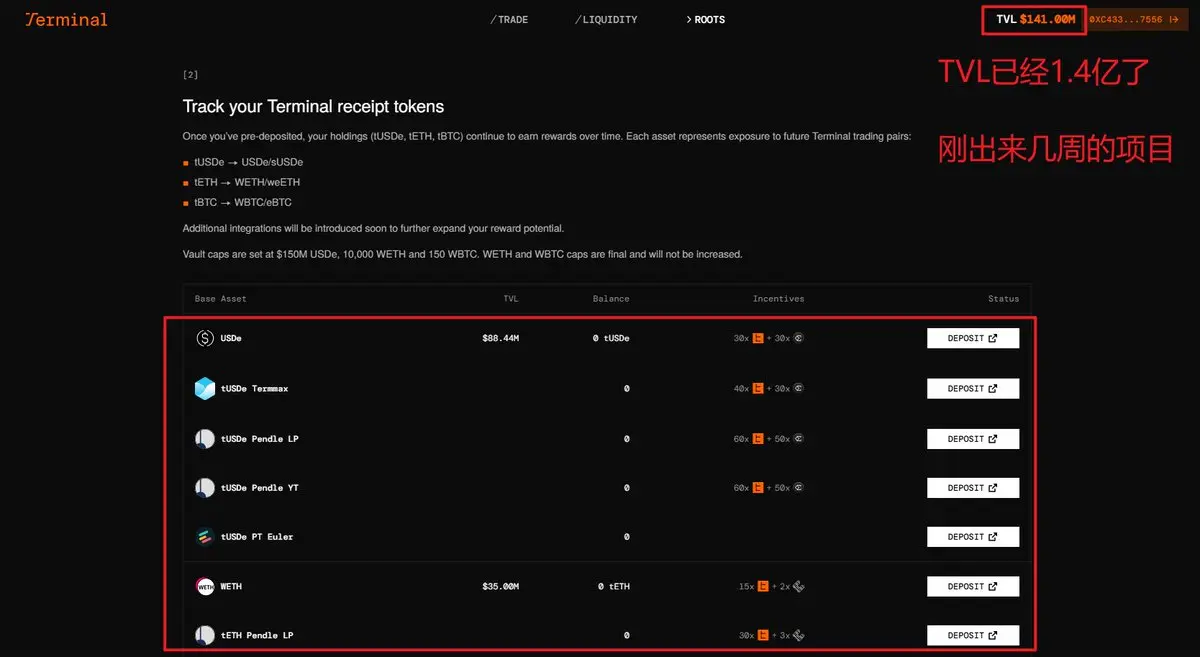Viewport: 1200px width, 657px height.
Task: Click Terminal 60x icon in tUSDe Pendle LP row
Action: pyautogui.click(x=758, y=438)
